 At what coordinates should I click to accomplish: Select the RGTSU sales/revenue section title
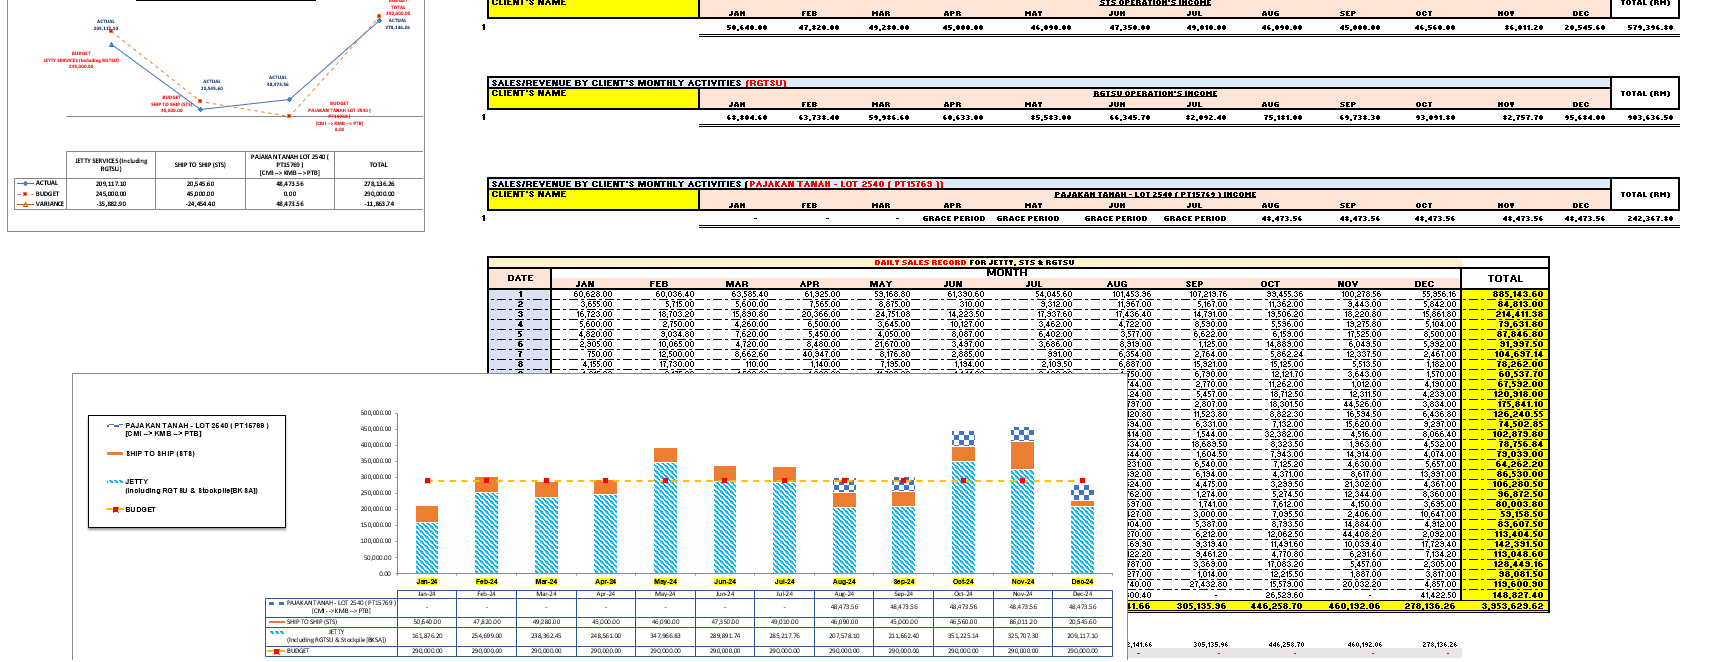coord(638,83)
